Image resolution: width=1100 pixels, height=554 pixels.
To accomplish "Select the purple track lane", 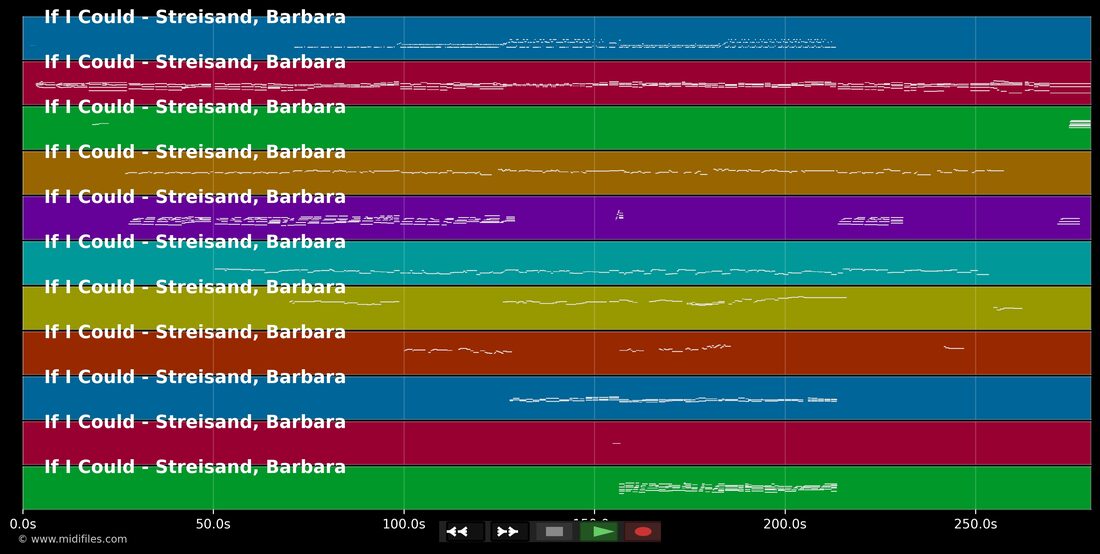I will [556, 218].
